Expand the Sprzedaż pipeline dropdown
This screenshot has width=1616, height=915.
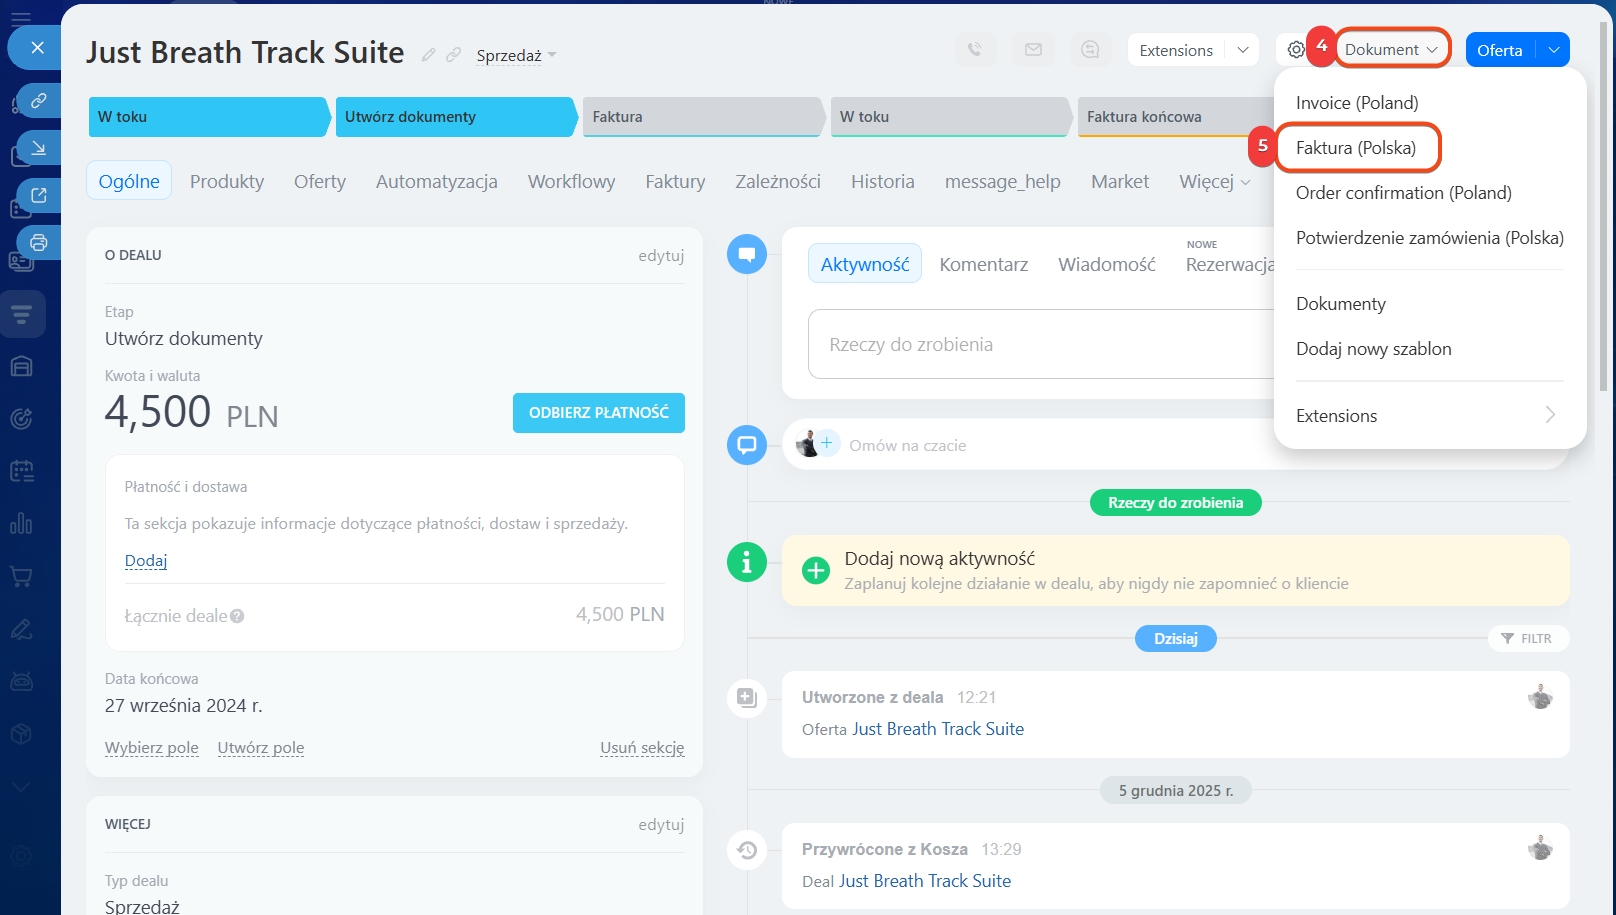(516, 56)
